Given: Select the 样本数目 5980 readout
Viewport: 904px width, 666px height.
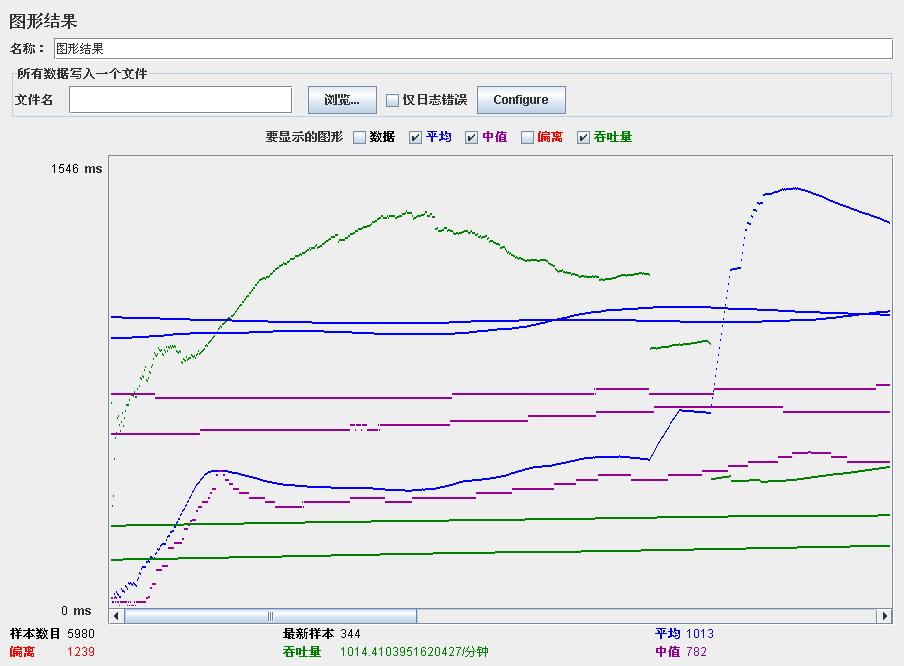Looking at the screenshot, I should point(52,634).
